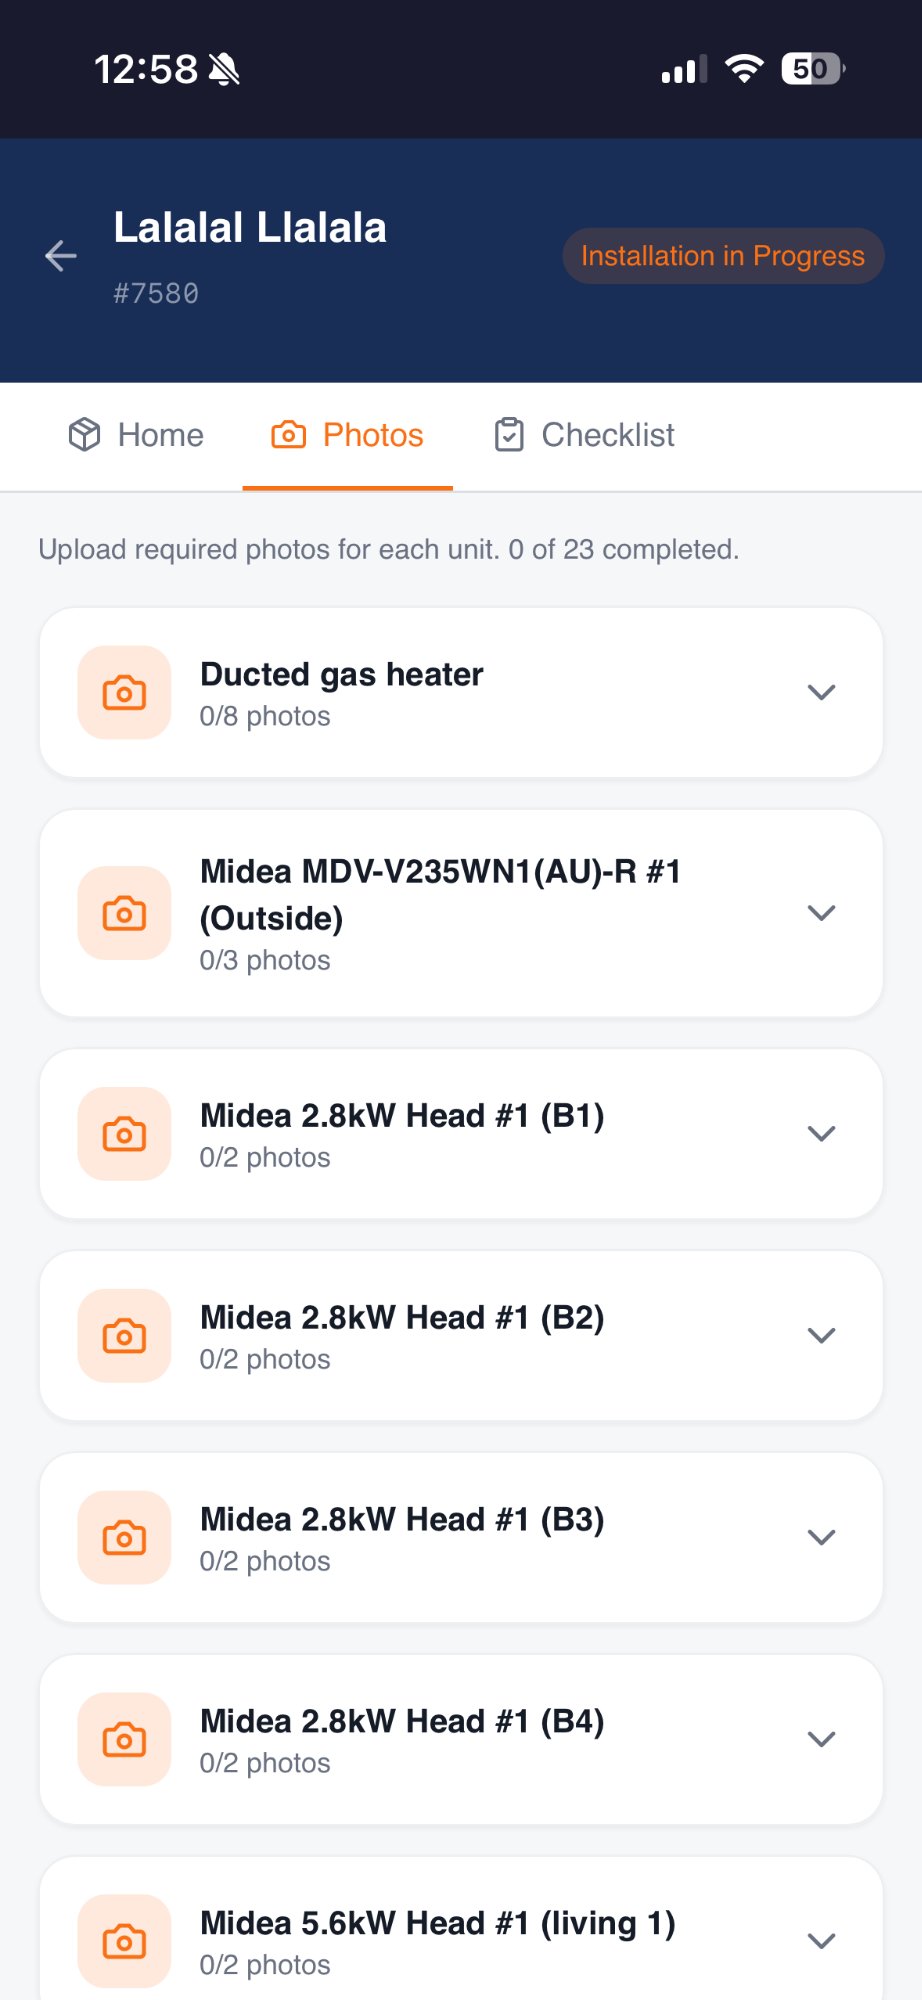Expand the Midea 5.6kW Head (living 1) chevron
Screen dimensions: 922x2000
[x=821, y=1941]
